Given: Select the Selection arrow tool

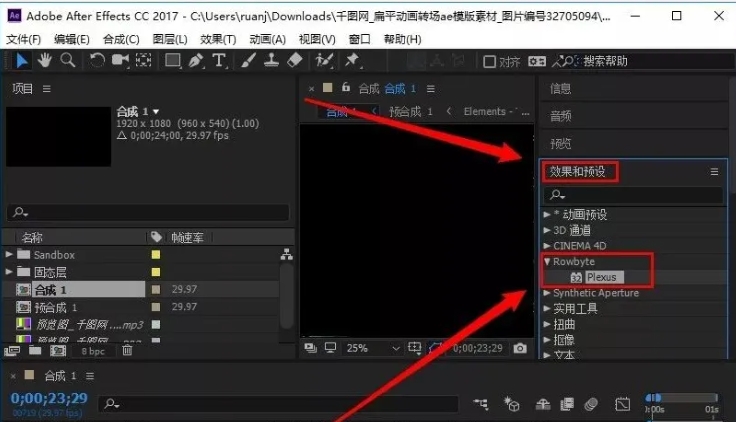Looking at the screenshot, I should coord(22,61).
